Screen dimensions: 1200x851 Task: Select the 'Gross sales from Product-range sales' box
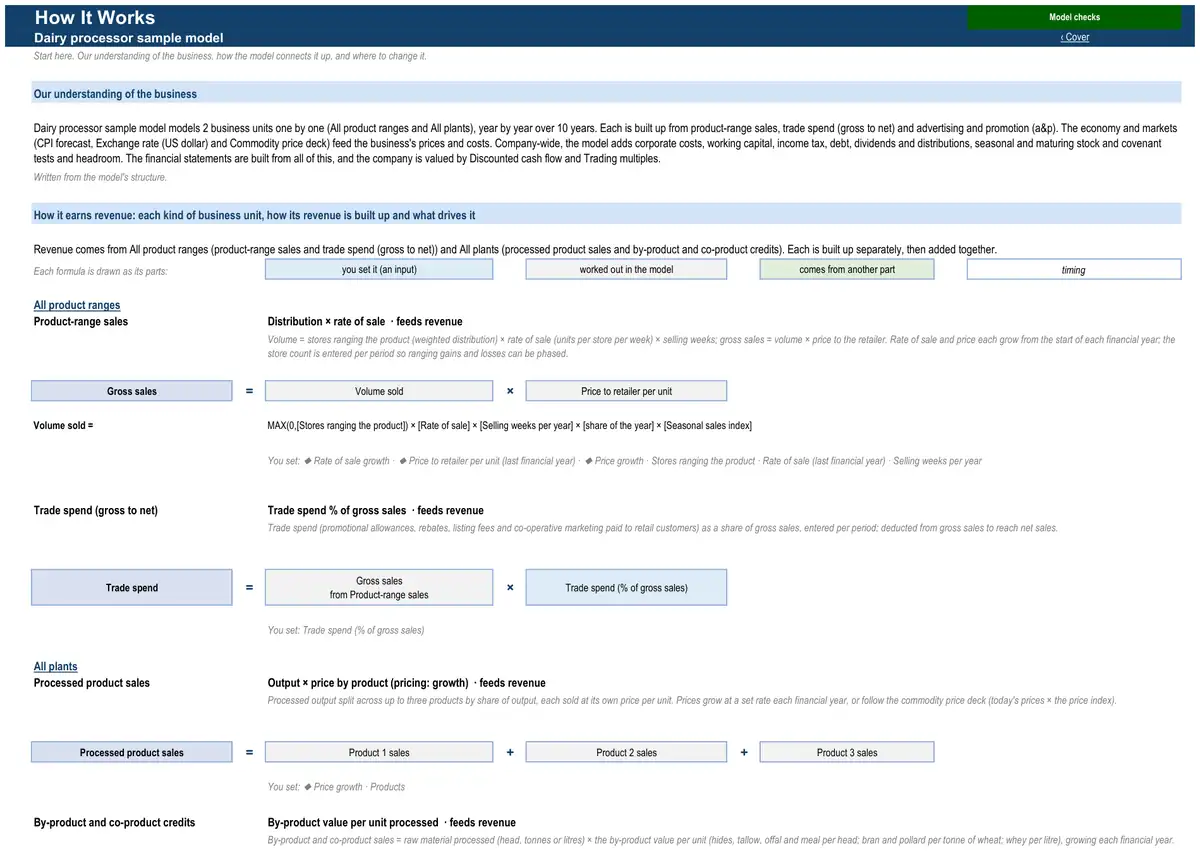tap(379, 588)
